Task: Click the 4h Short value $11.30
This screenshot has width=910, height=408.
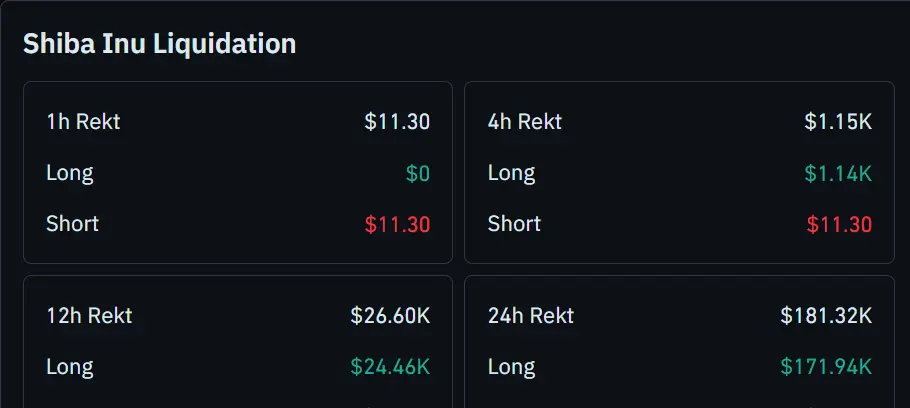Action: [x=839, y=224]
